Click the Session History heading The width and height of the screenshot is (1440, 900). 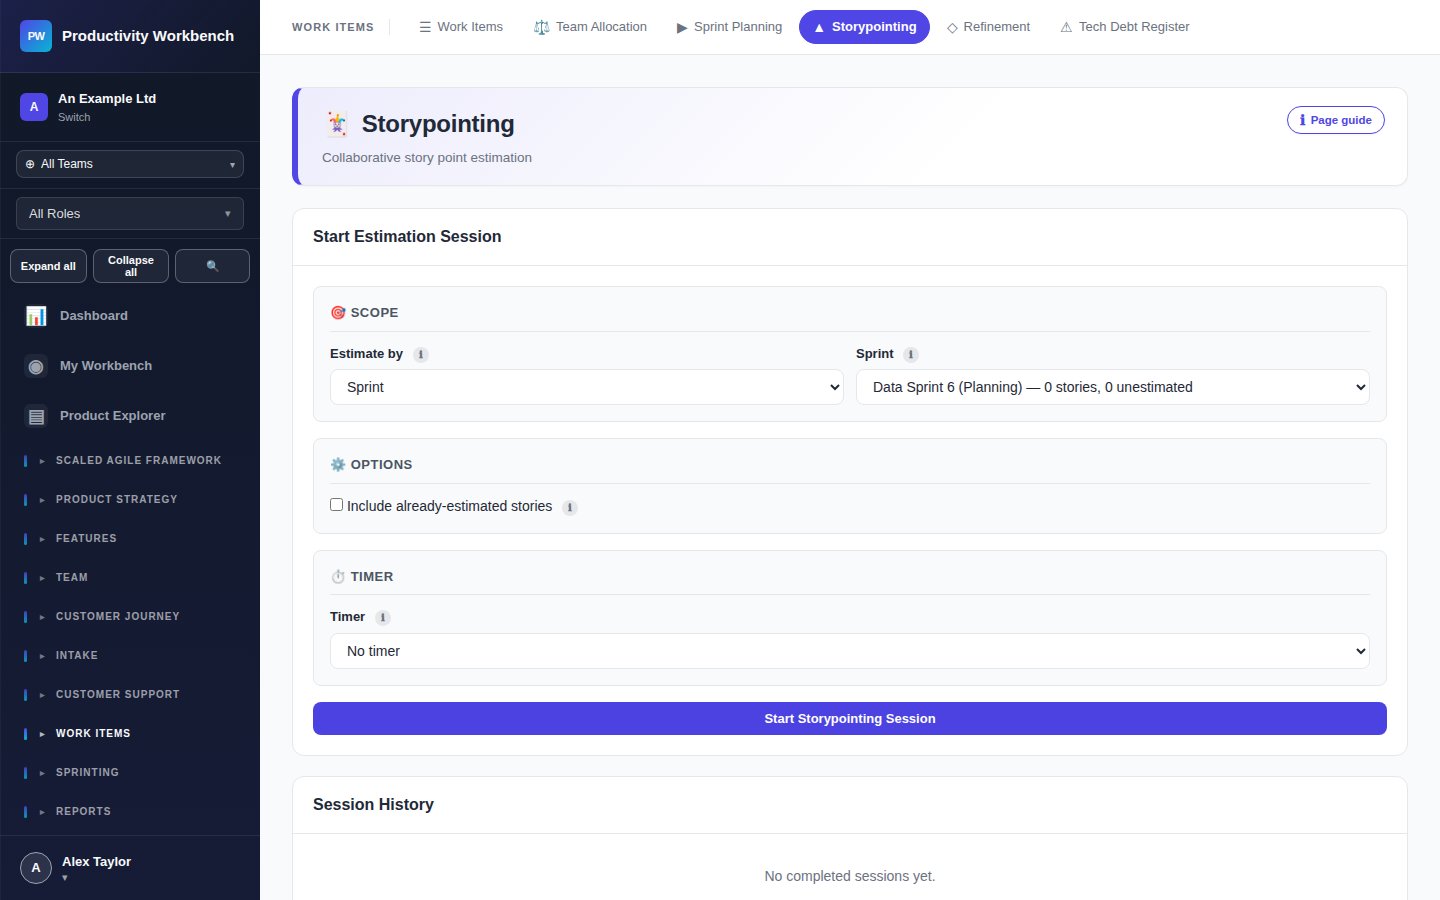click(373, 805)
